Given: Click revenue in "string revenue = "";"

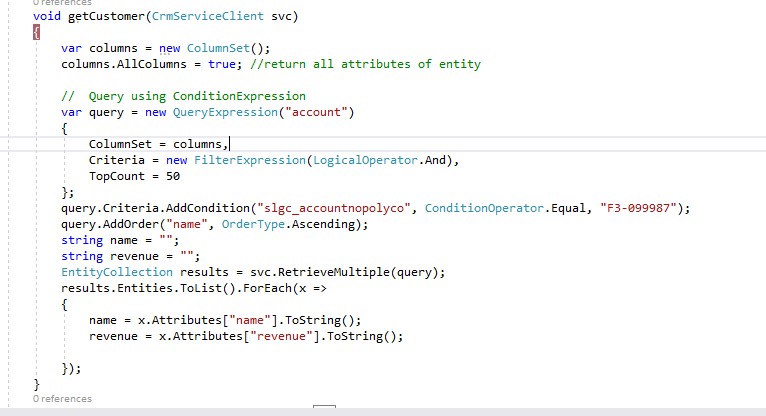Looking at the screenshot, I should (134, 256).
